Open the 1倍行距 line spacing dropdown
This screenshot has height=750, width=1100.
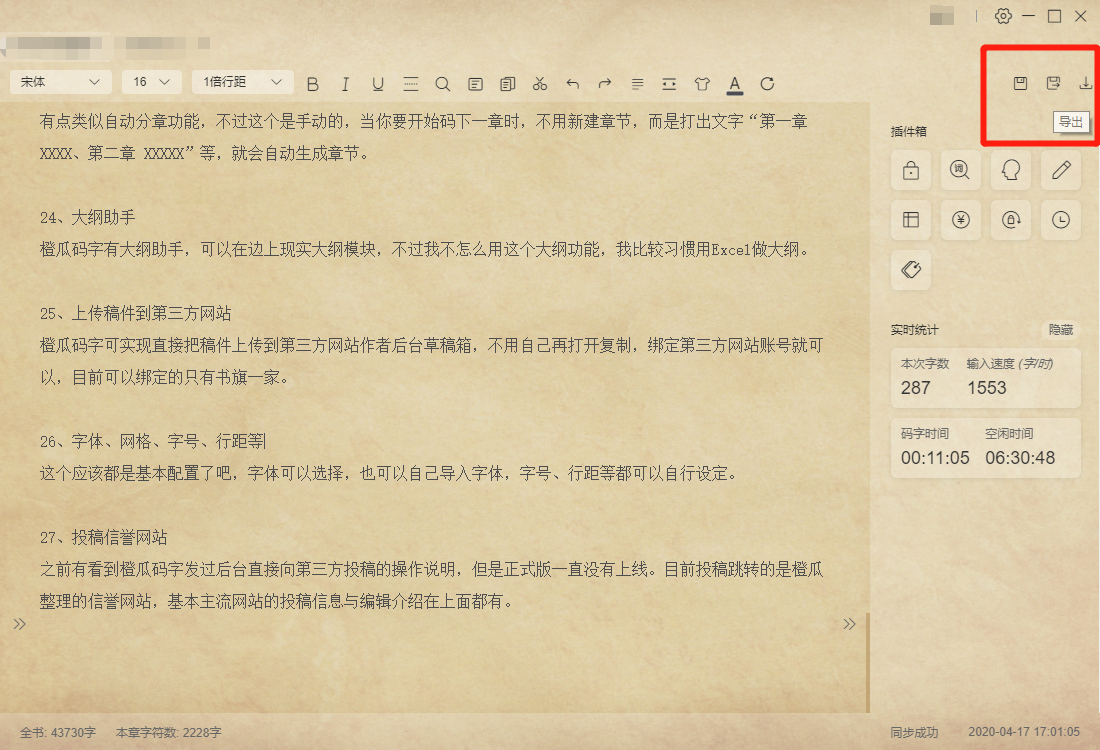pyautogui.click(x=242, y=82)
